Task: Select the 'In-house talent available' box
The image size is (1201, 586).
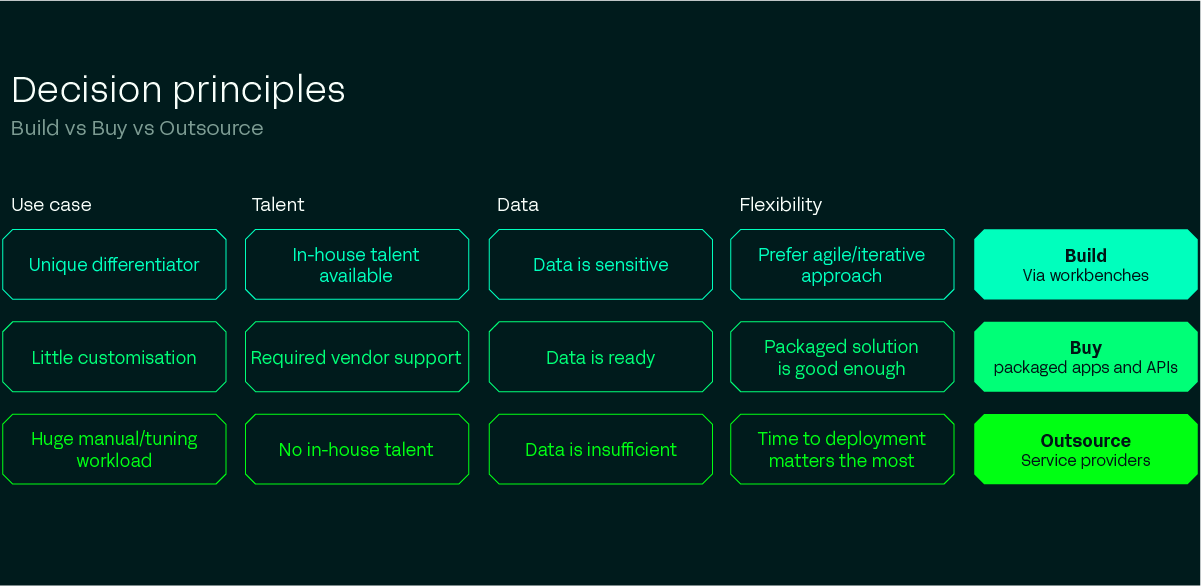Action: [357, 265]
